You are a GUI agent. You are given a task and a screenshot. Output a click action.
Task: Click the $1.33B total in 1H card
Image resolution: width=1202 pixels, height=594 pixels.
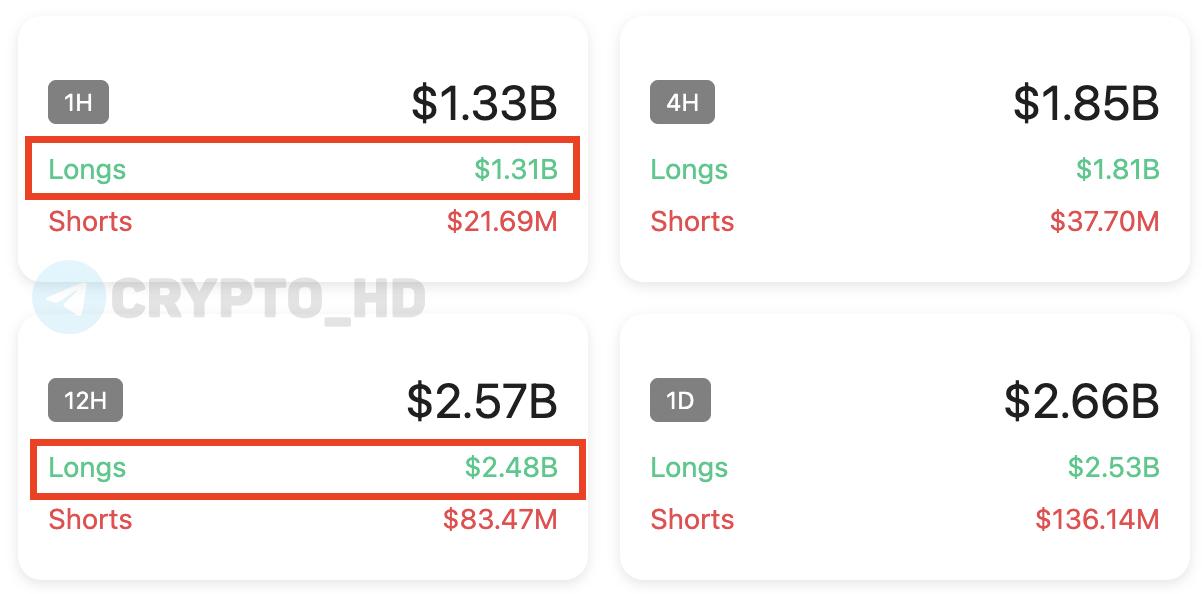[x=484, y=103]
